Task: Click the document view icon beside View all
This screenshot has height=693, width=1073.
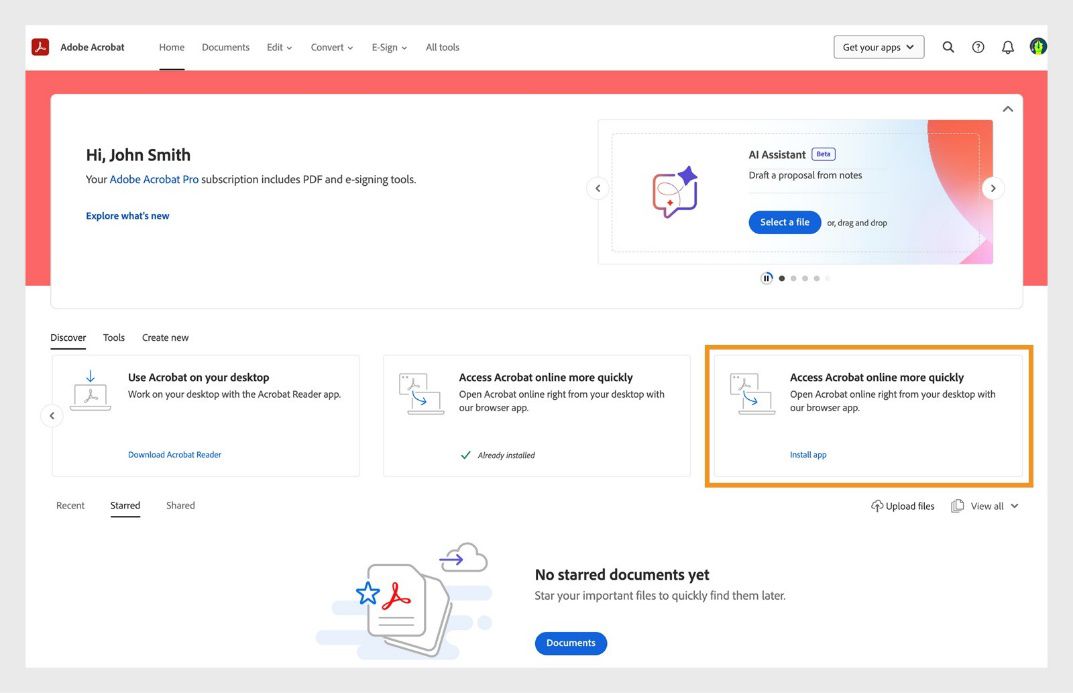Action: point(957,506)
